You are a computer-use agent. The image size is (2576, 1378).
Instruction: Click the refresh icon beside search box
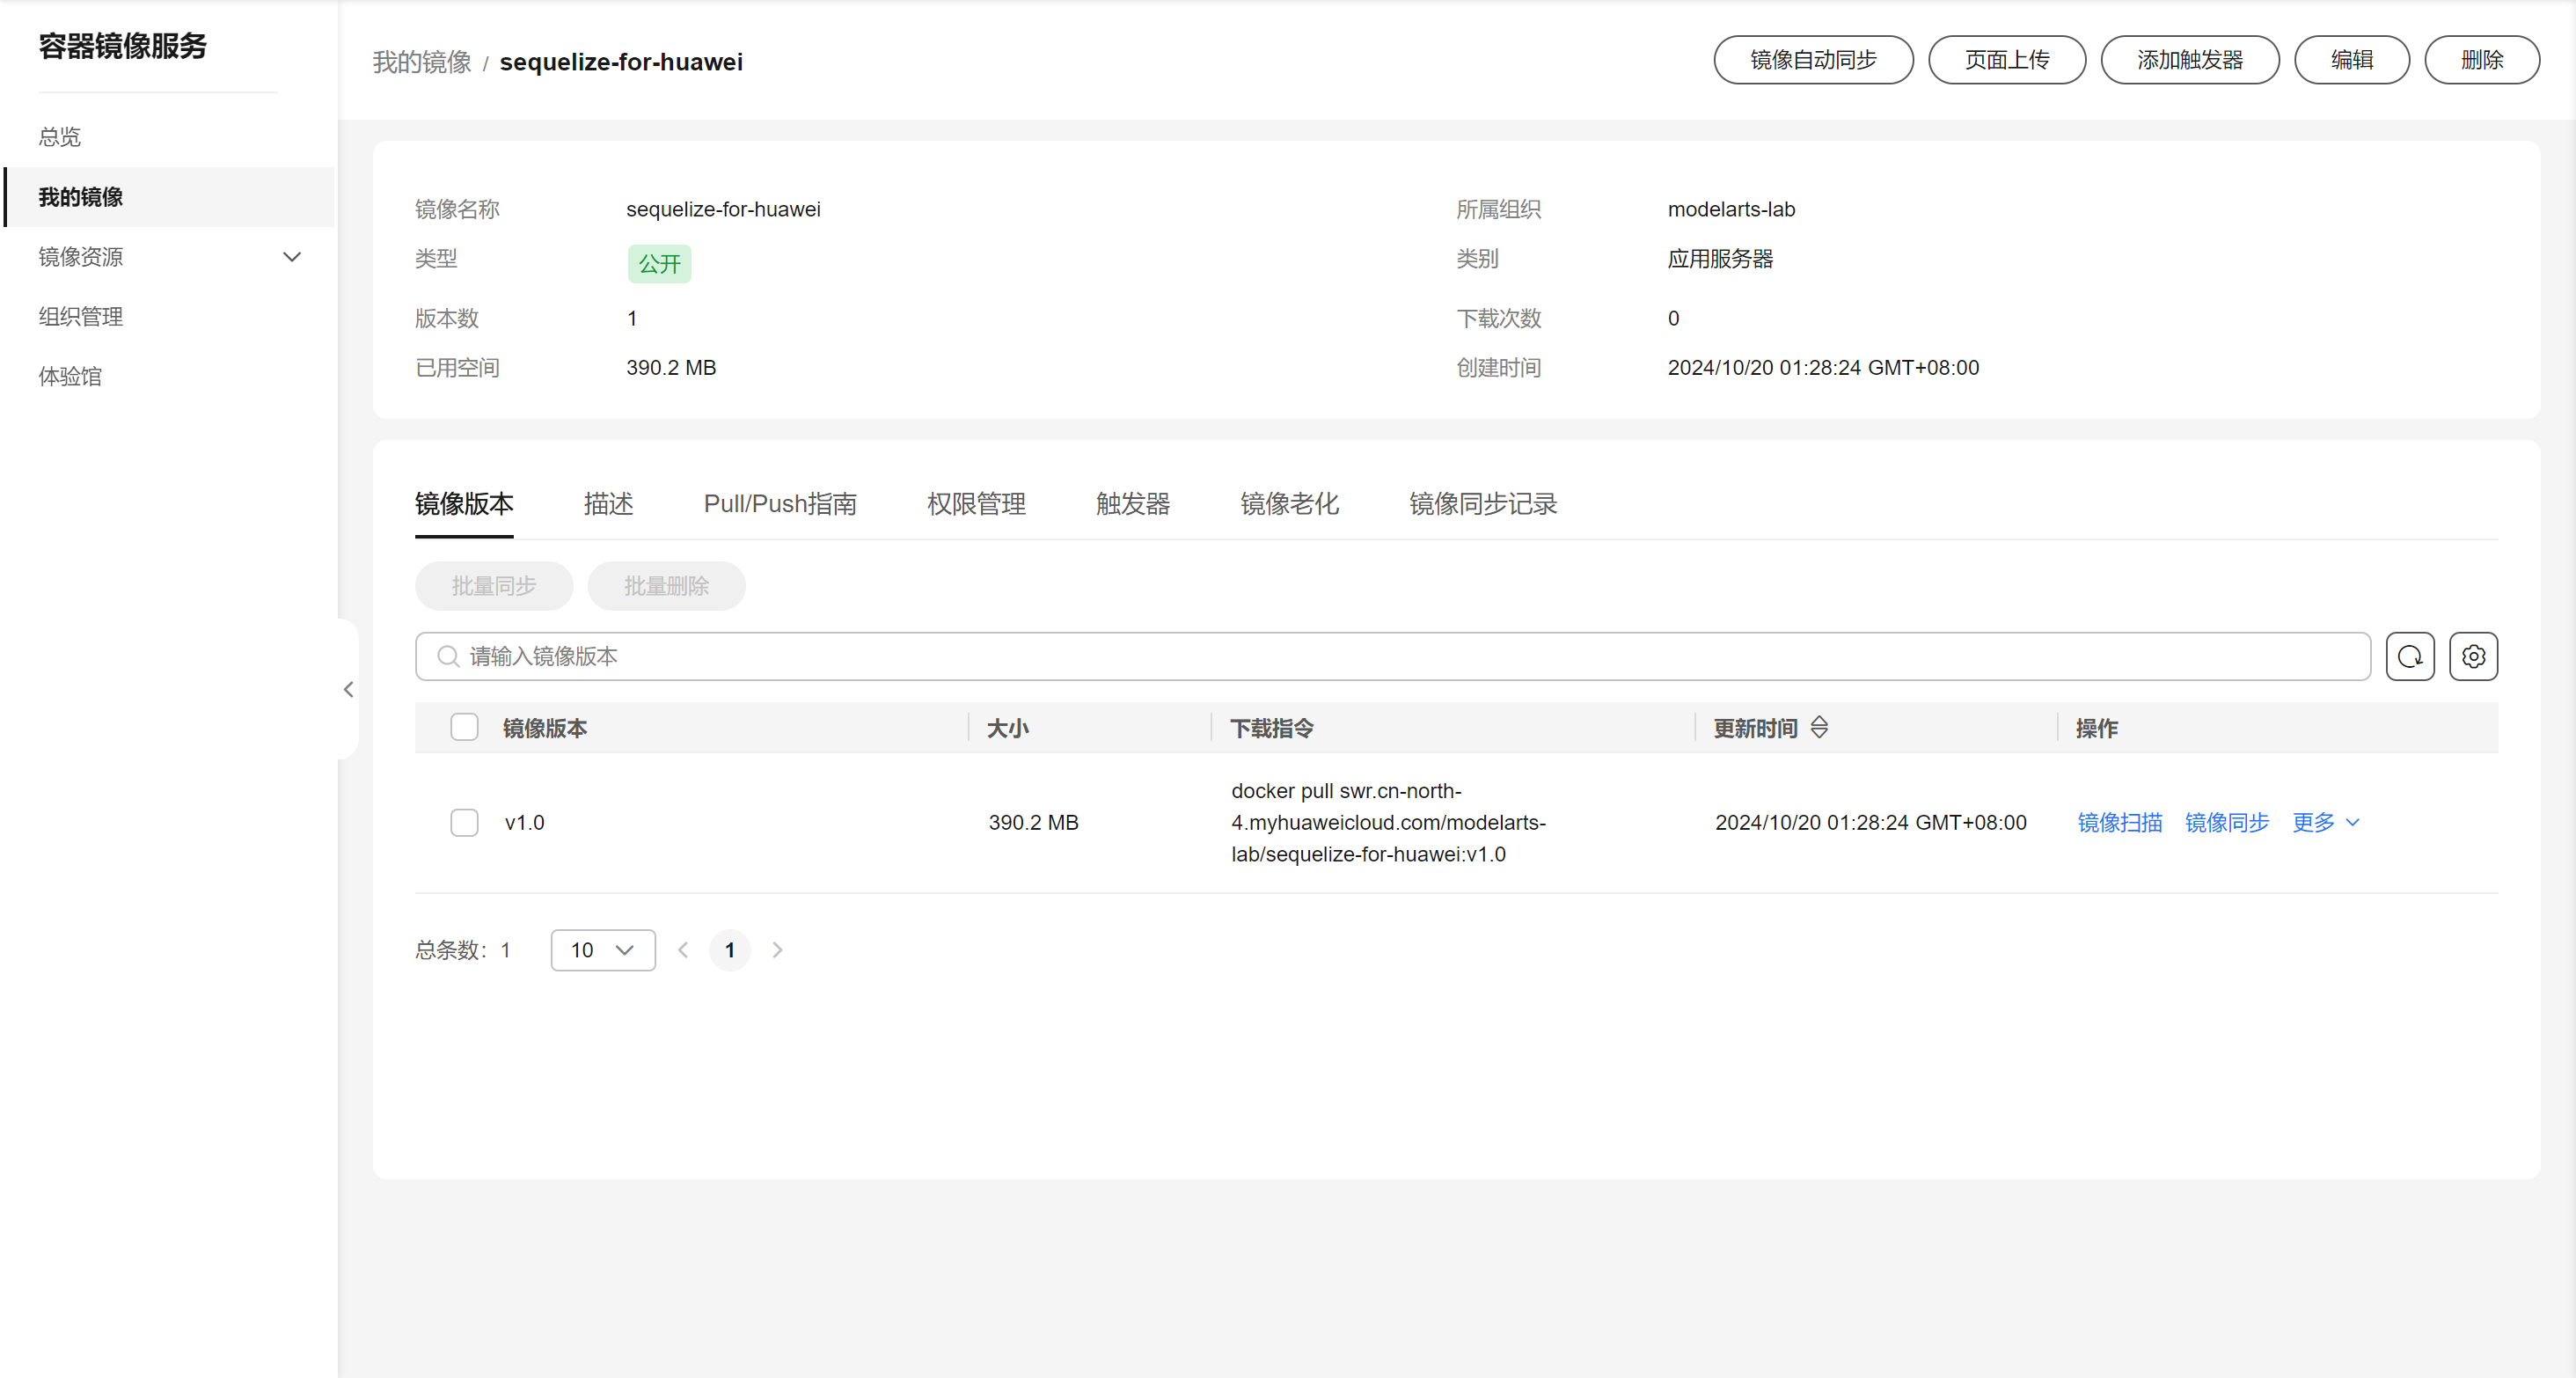(2409, 656)
